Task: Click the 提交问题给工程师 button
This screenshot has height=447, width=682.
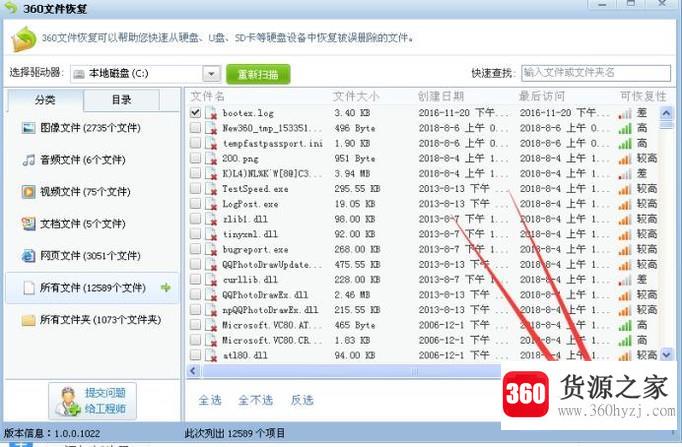Action: [x=92, y=401]
